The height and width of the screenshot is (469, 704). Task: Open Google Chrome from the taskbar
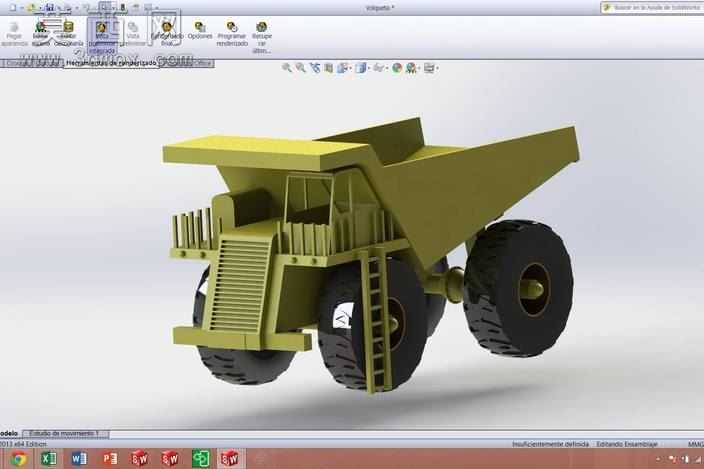tap(18, 459)
